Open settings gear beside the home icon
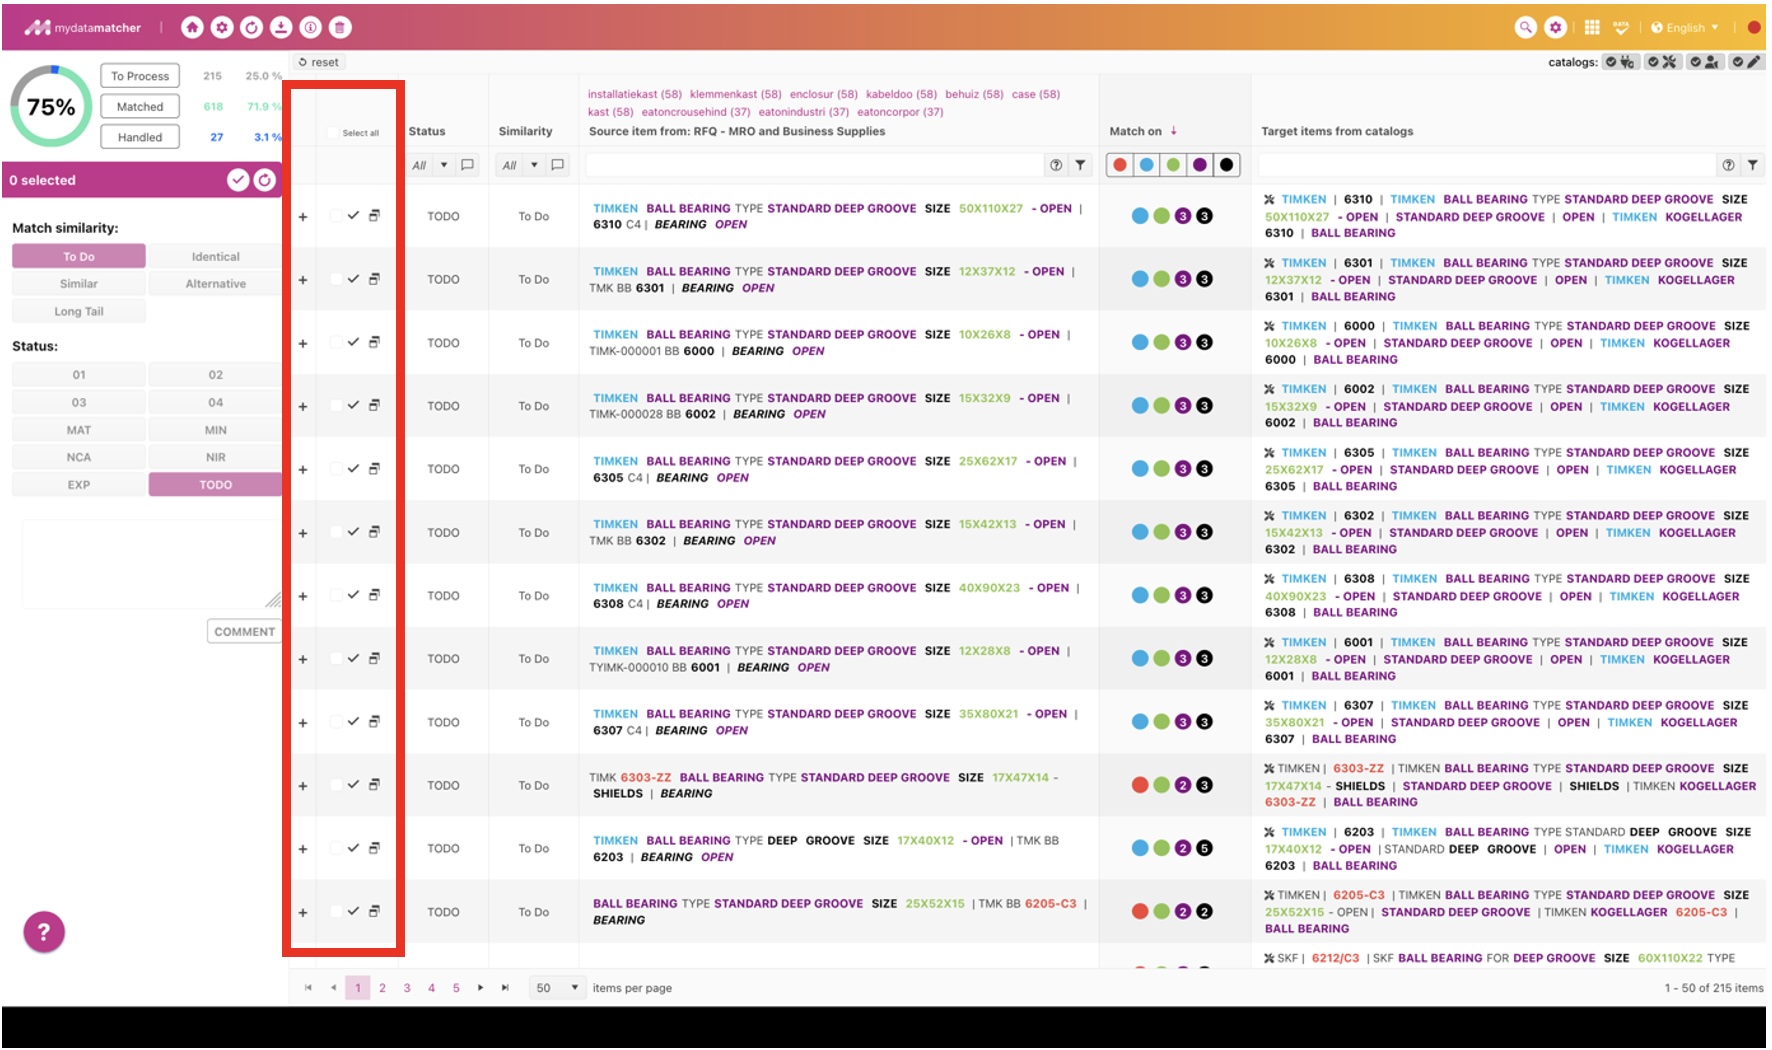1772x1050 pixels. [222, 28]
